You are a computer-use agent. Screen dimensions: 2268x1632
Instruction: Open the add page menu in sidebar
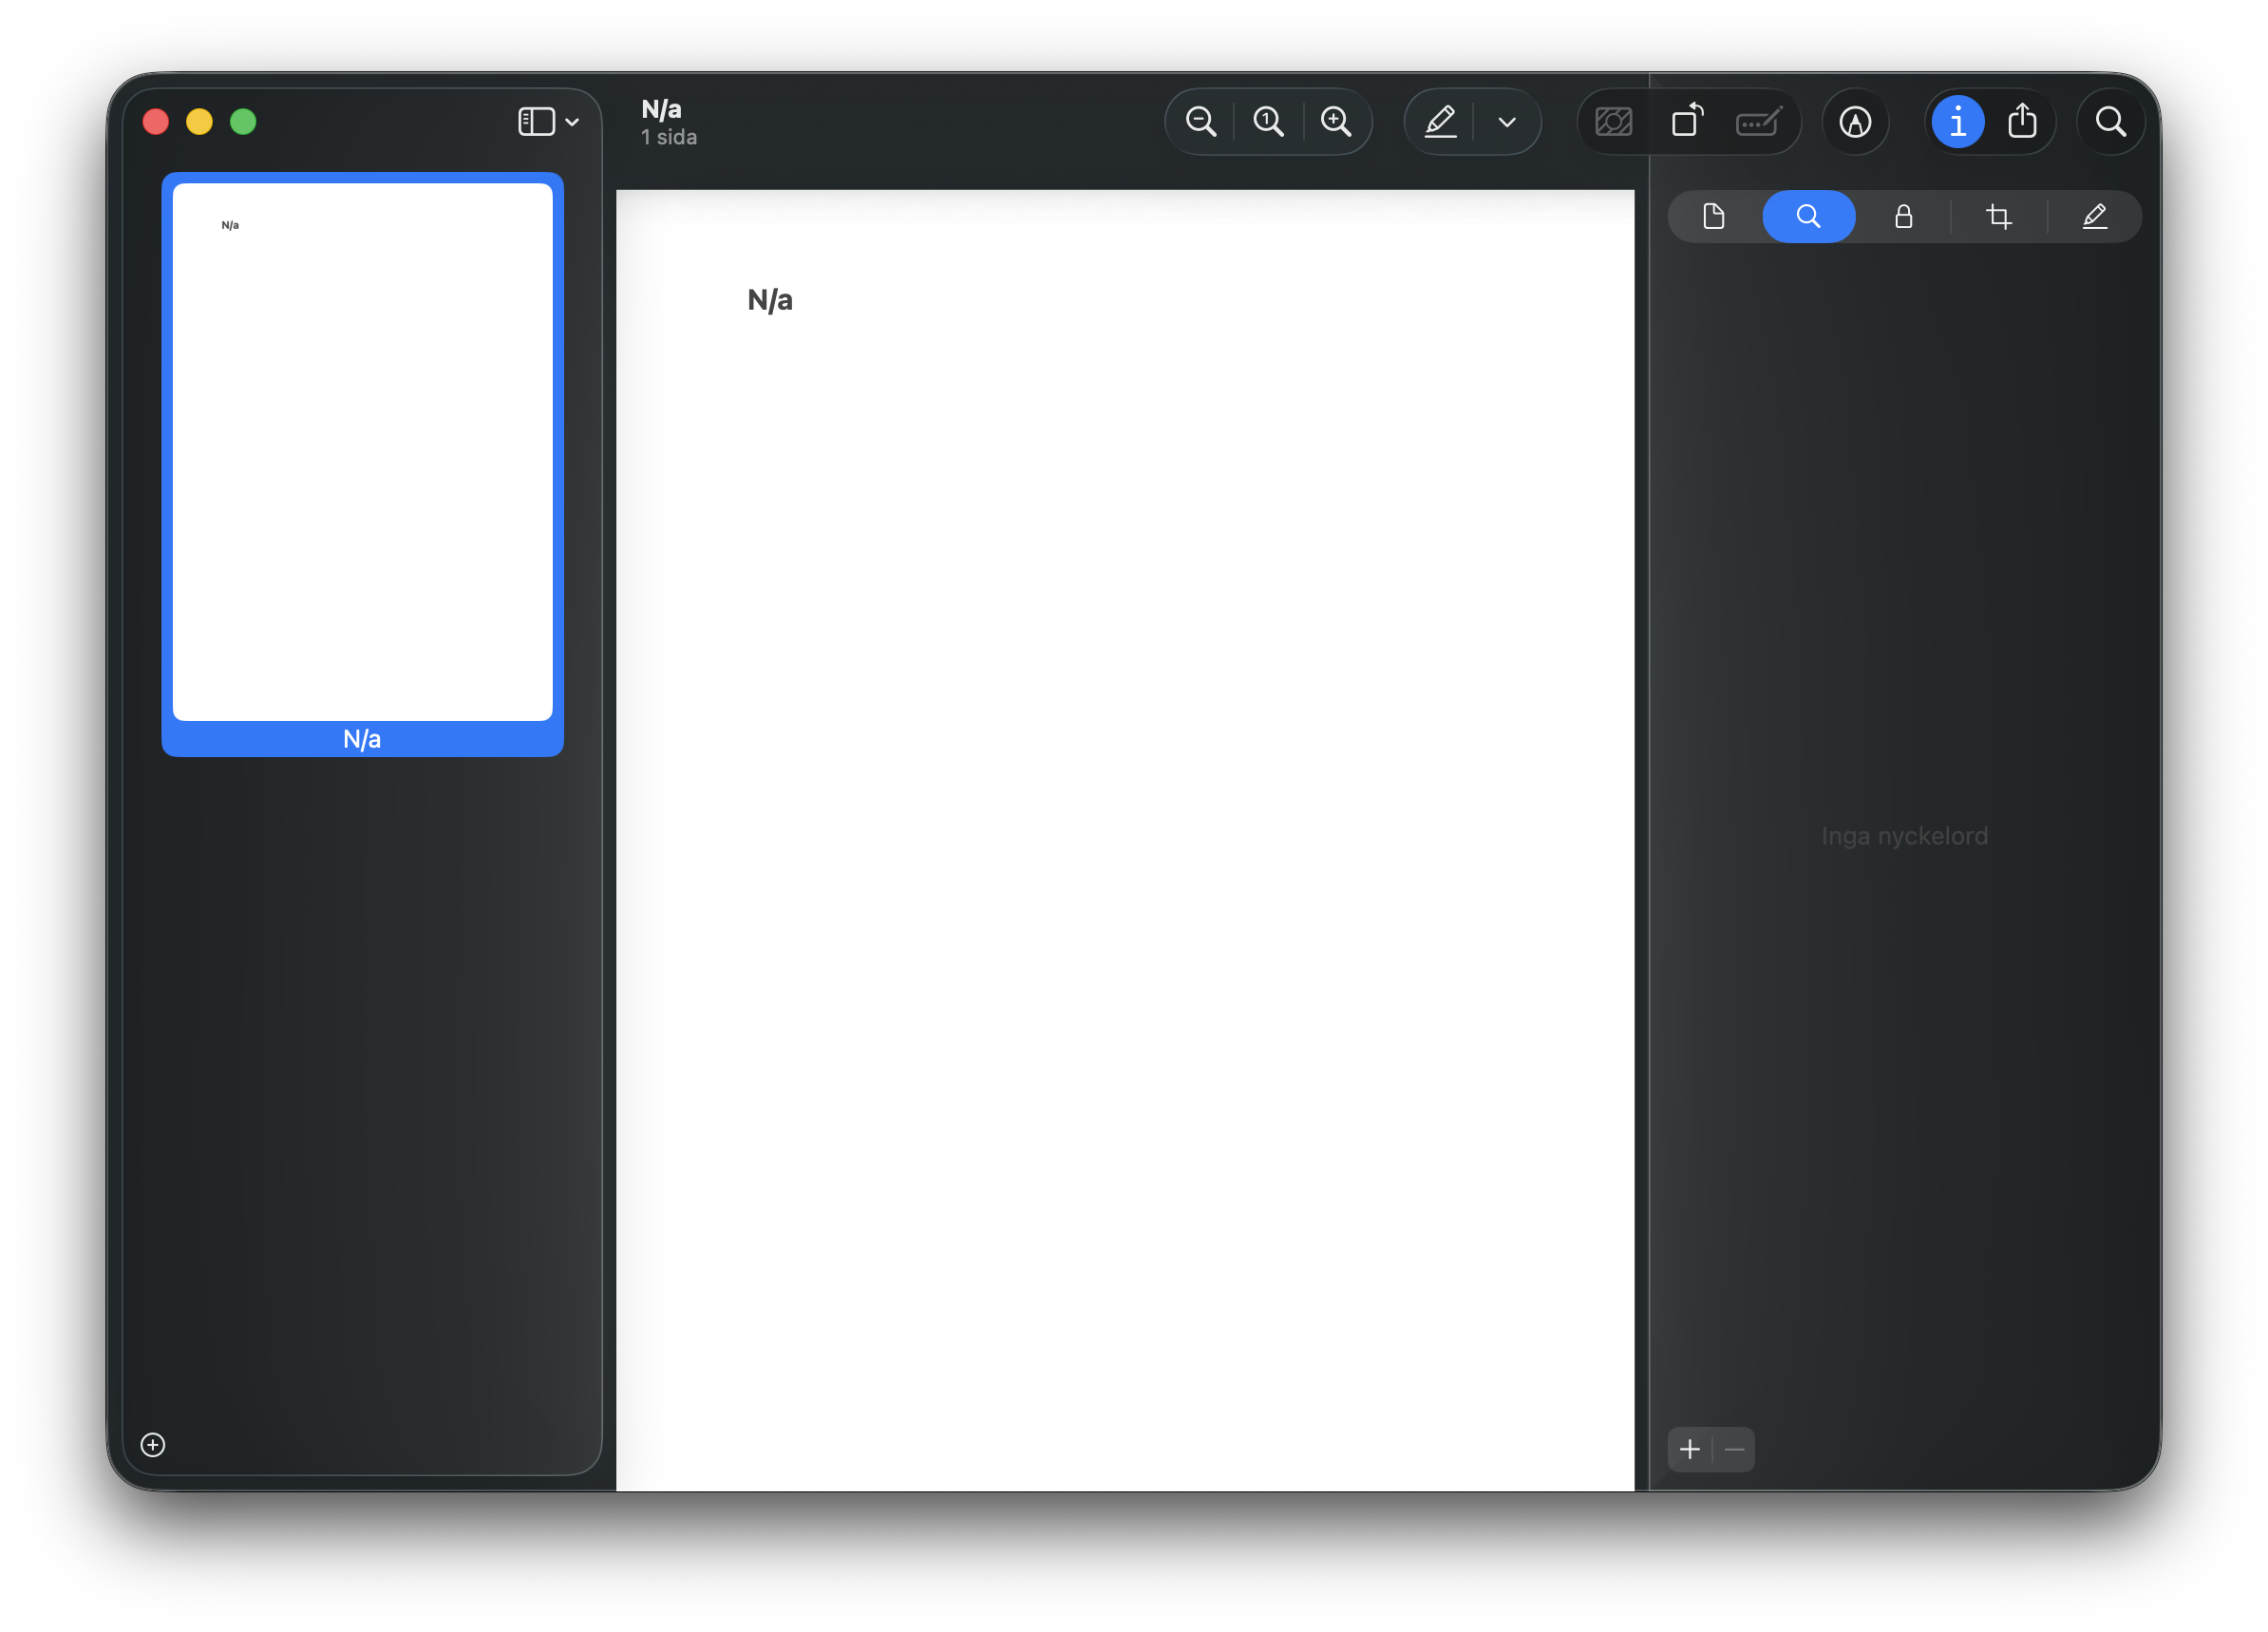pos(153,1445)
